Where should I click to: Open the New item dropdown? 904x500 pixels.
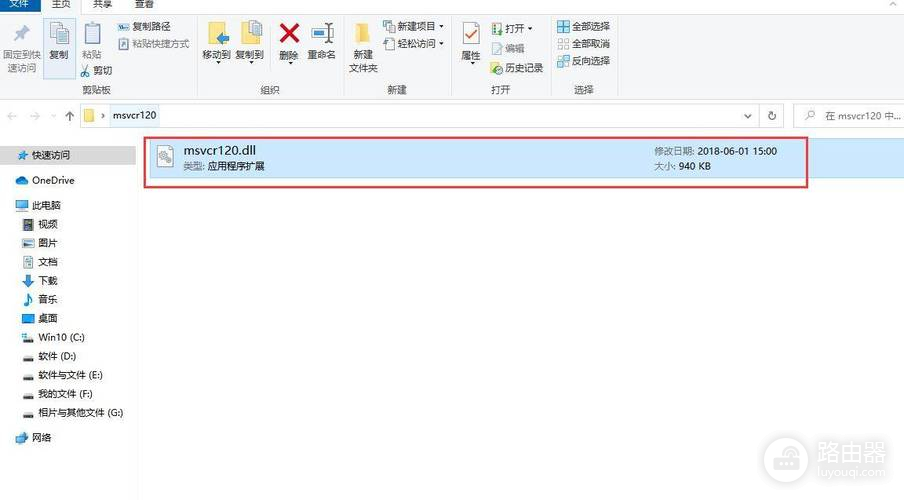point(413,27)
